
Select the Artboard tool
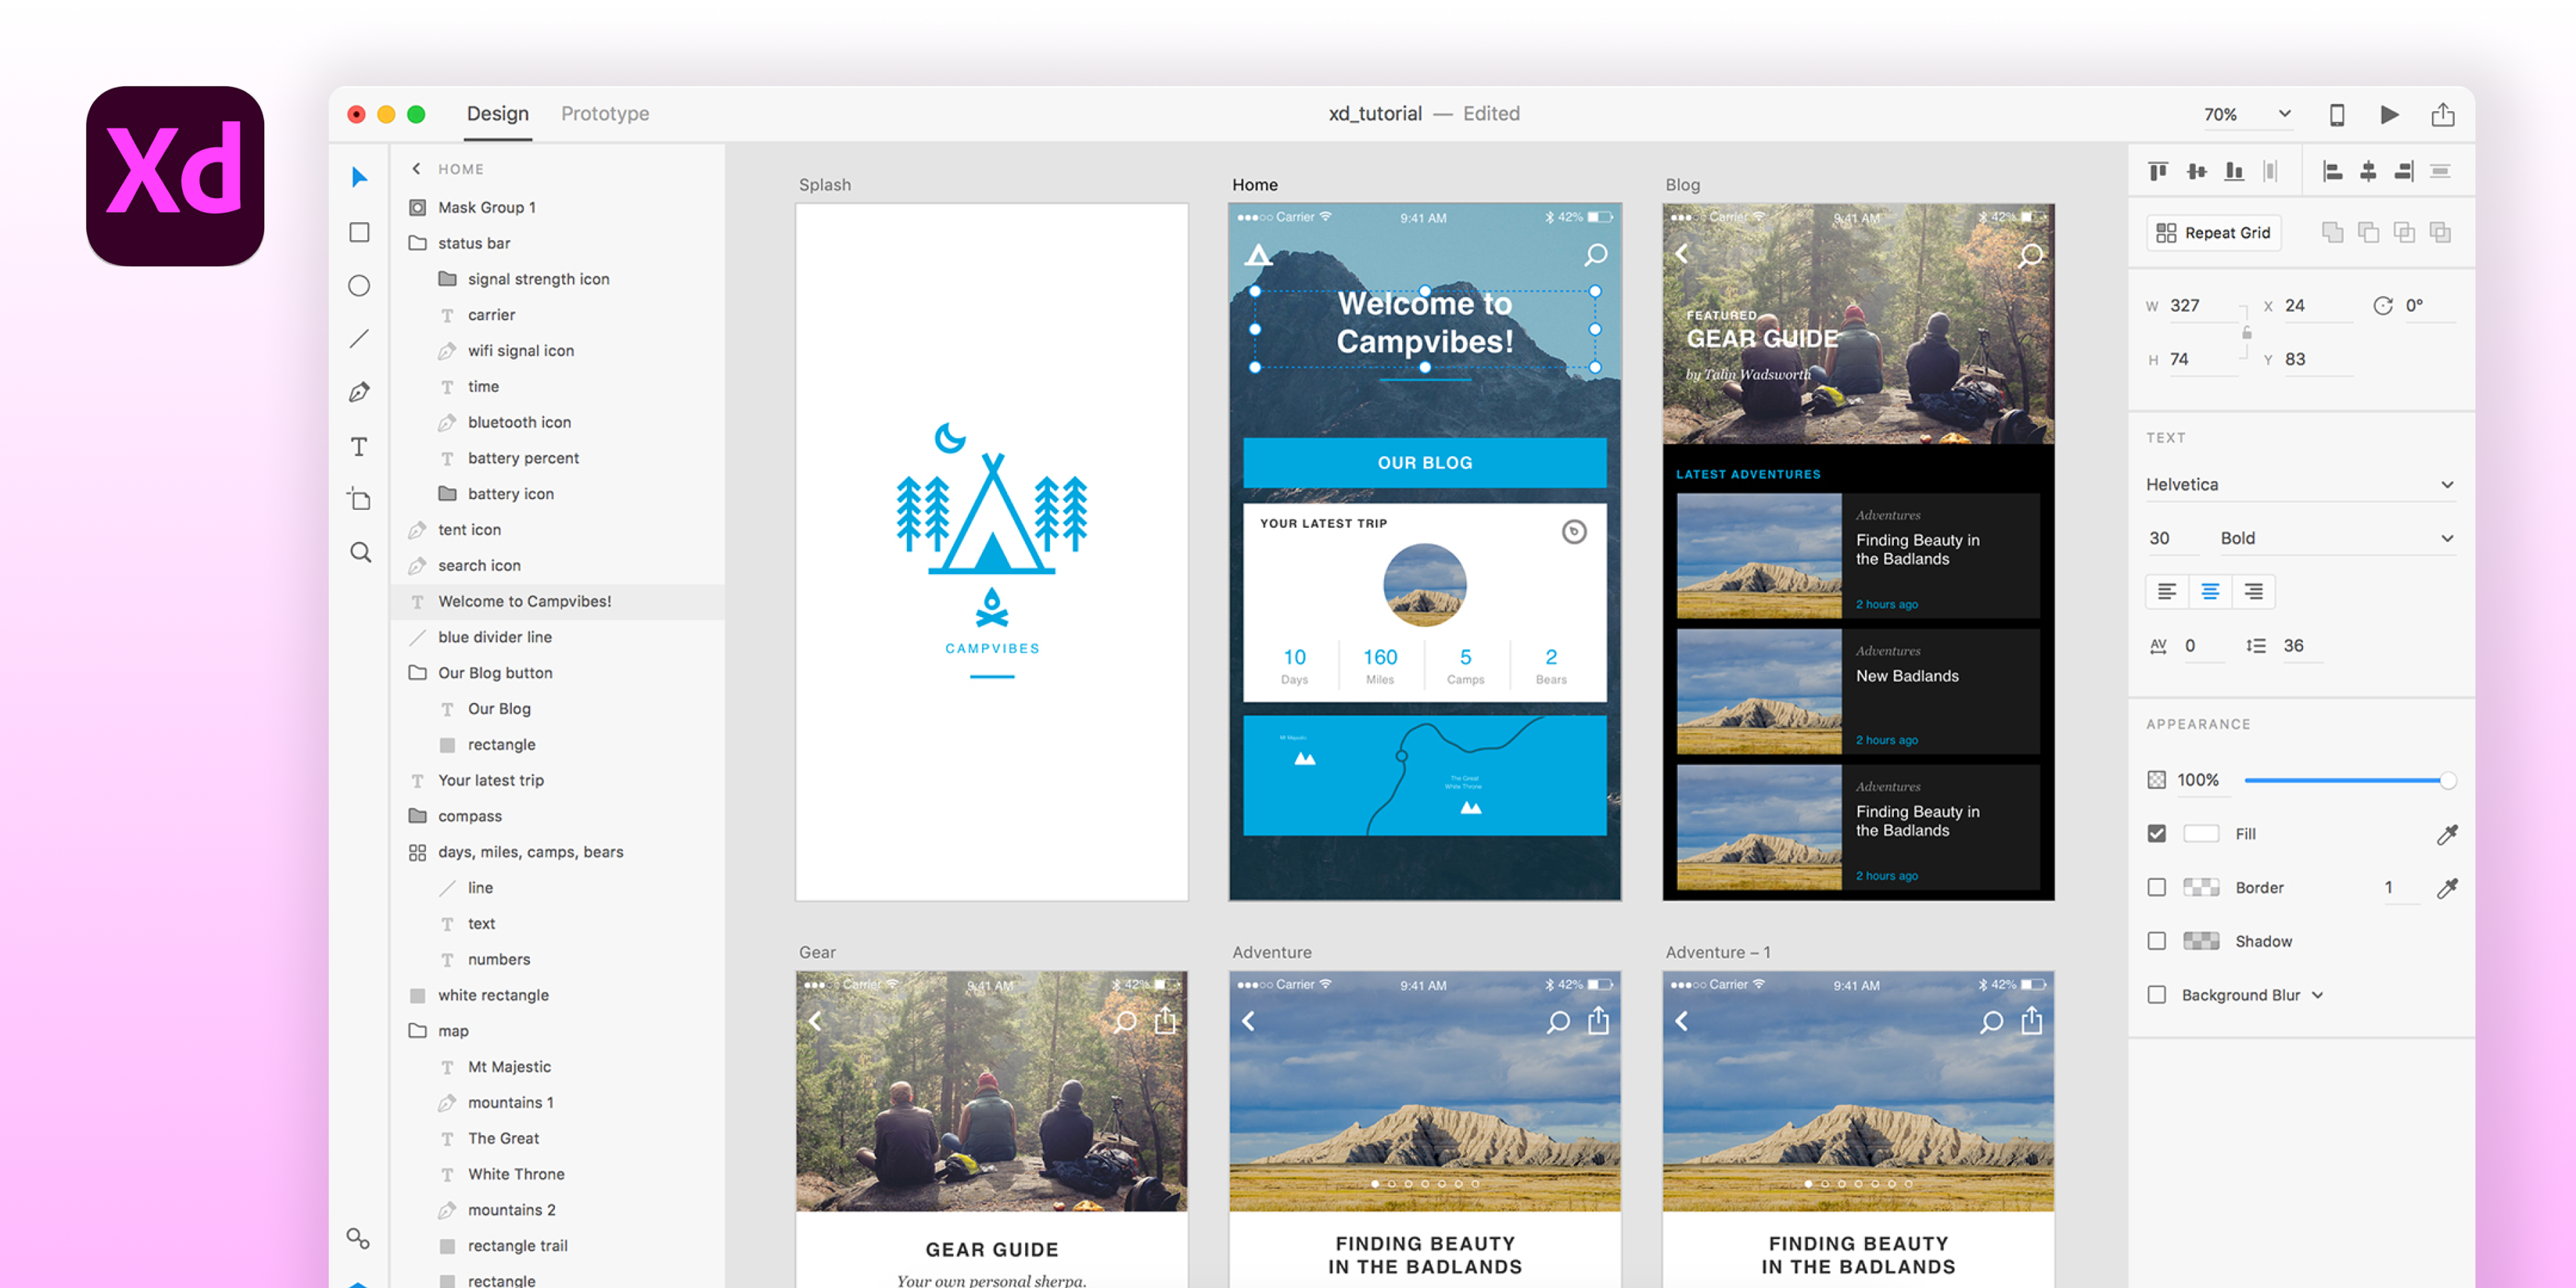(x=360, y=499)
